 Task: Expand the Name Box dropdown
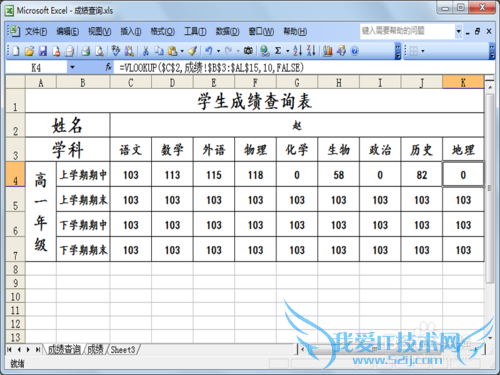coord(72,67)
